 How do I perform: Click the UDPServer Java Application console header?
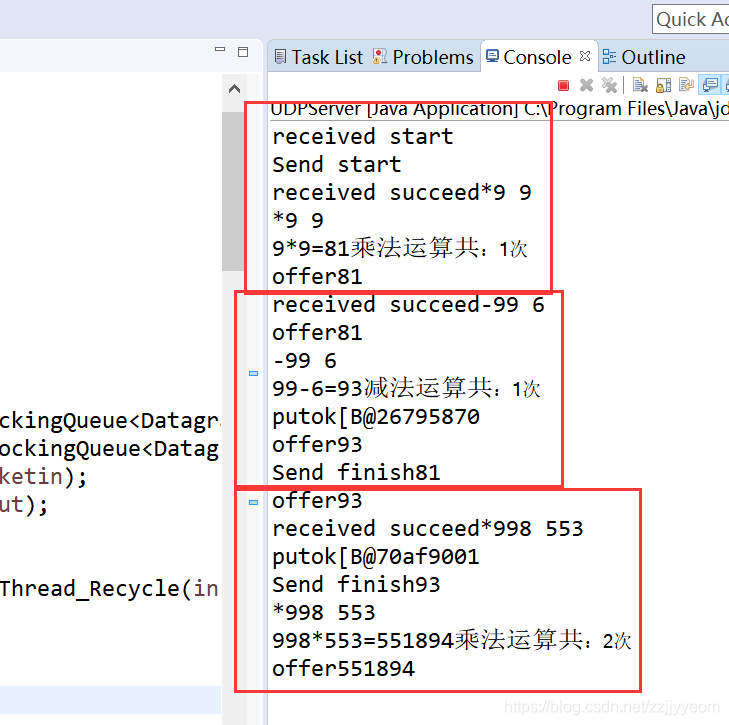[x=500, y=109]
